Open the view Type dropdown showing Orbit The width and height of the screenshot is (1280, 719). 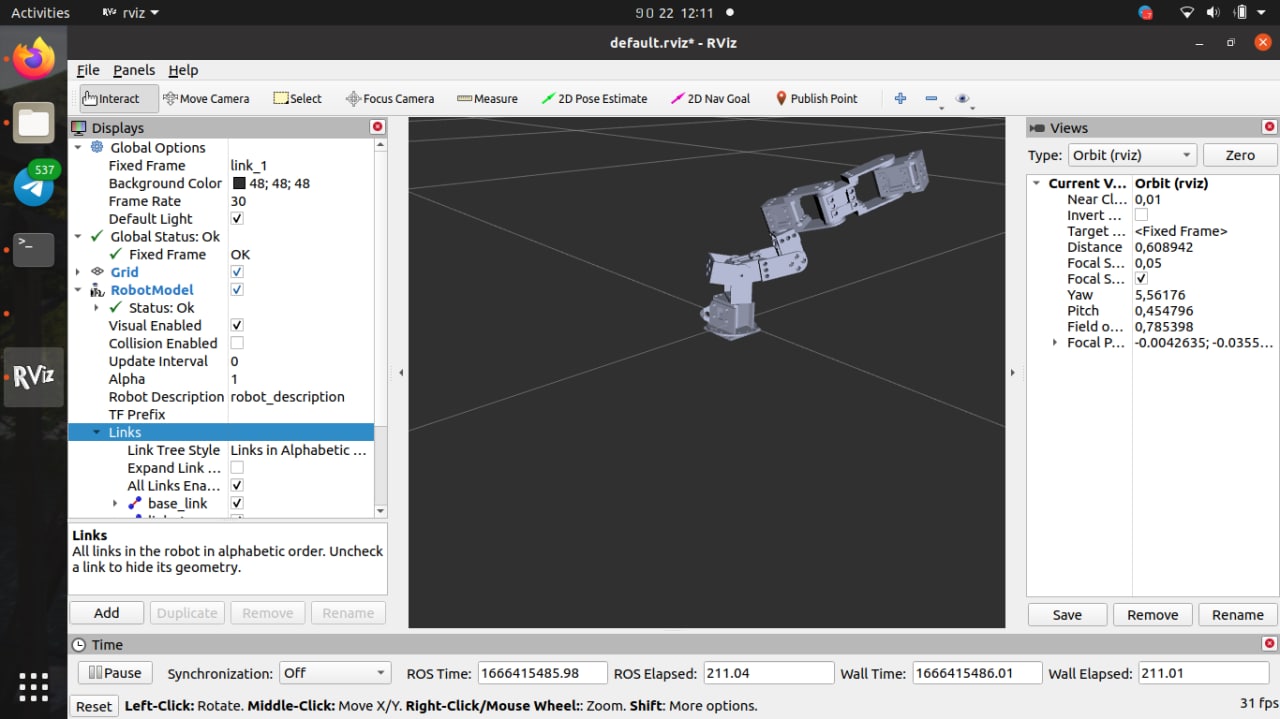pyautogui.click(x=1131, y=155)
